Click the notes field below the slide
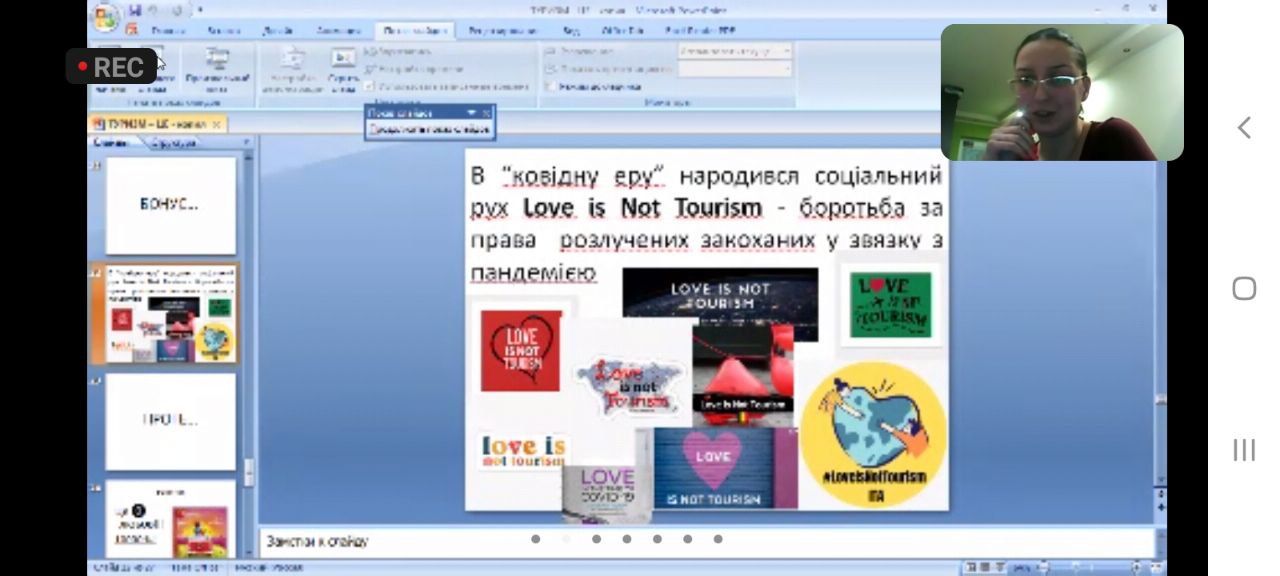This screenshot has width=1280, height=576. pyautogui.click(x=700, y=541)
